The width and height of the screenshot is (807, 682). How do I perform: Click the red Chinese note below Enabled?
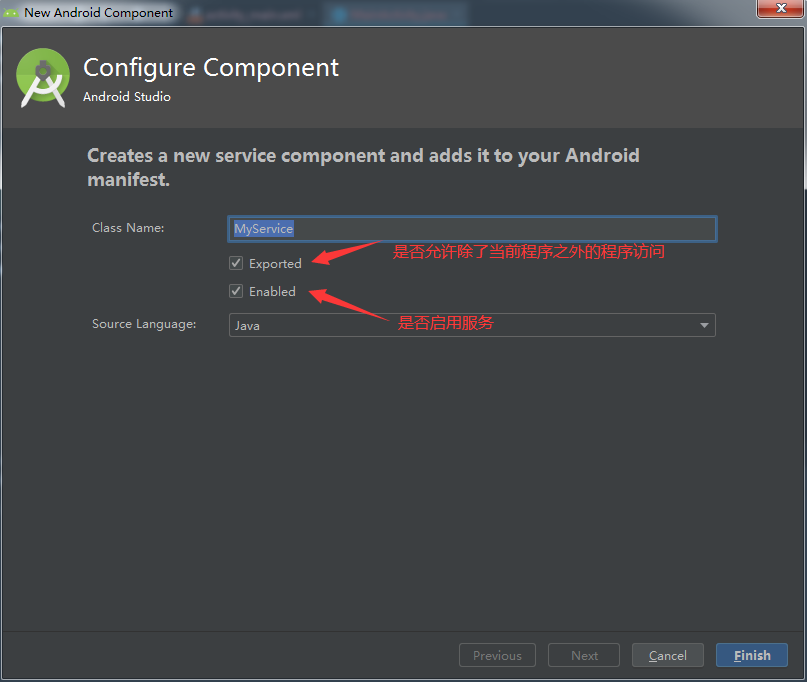point(446,322)
